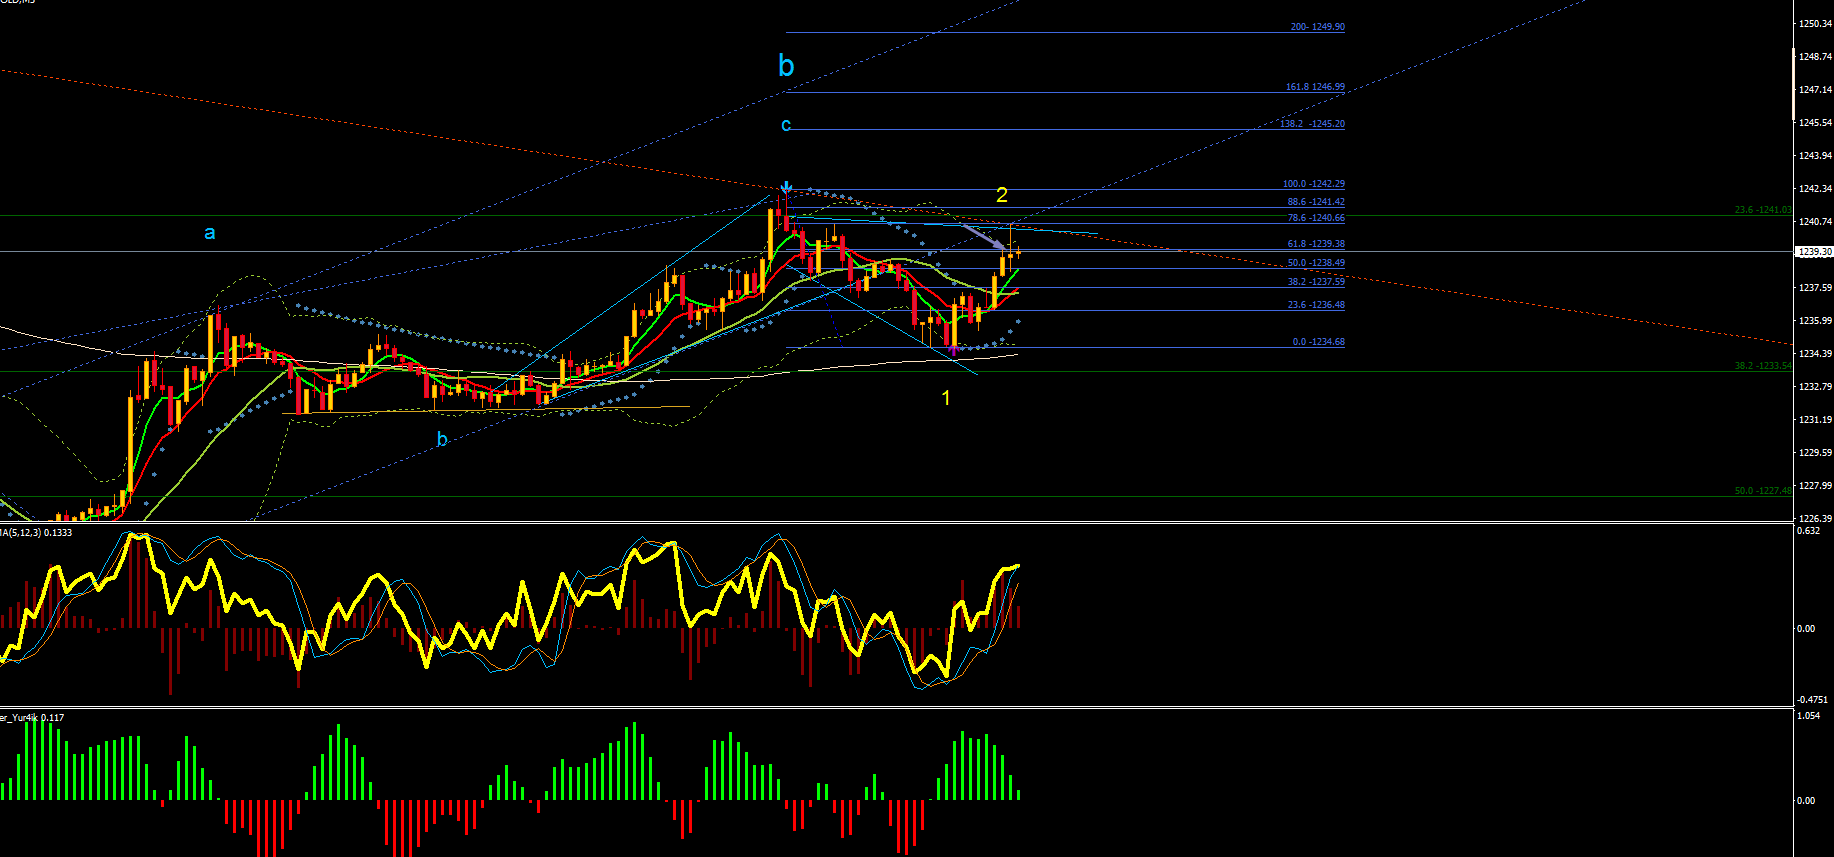The image size is (1834, 857).
Task: Select the yellow wave label "1"
Action: [946, 398]
